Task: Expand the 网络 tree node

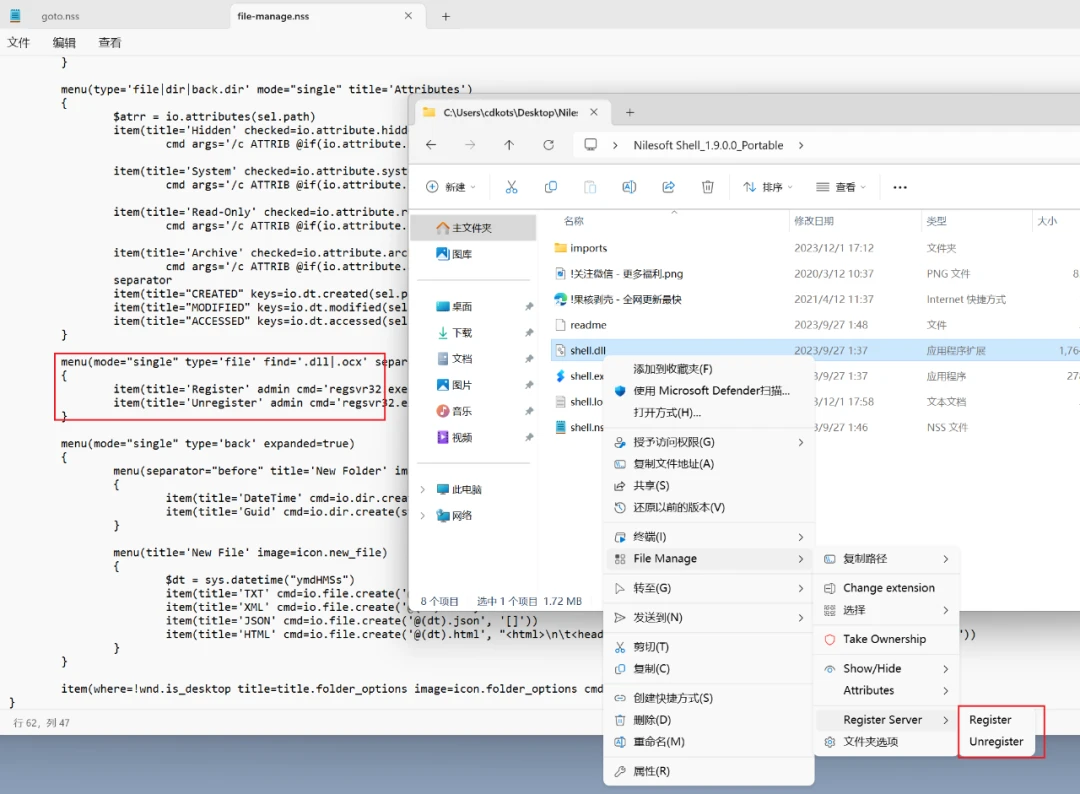Action: click(422, 516)
